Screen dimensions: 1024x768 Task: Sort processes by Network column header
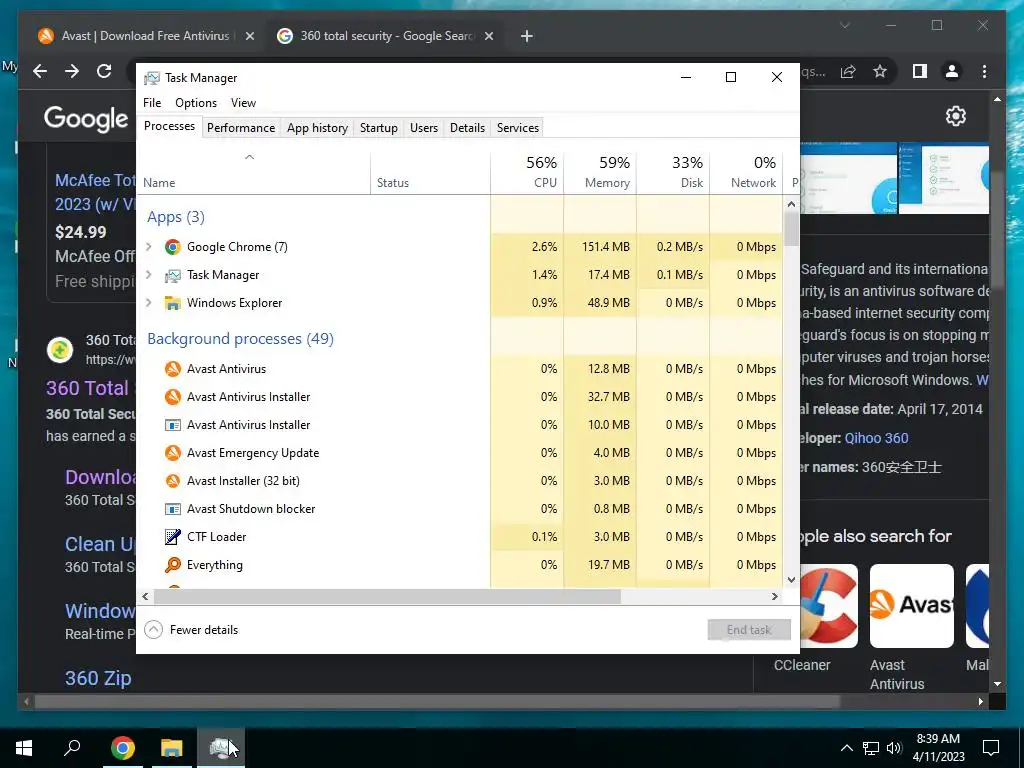[x=746, y=172]
